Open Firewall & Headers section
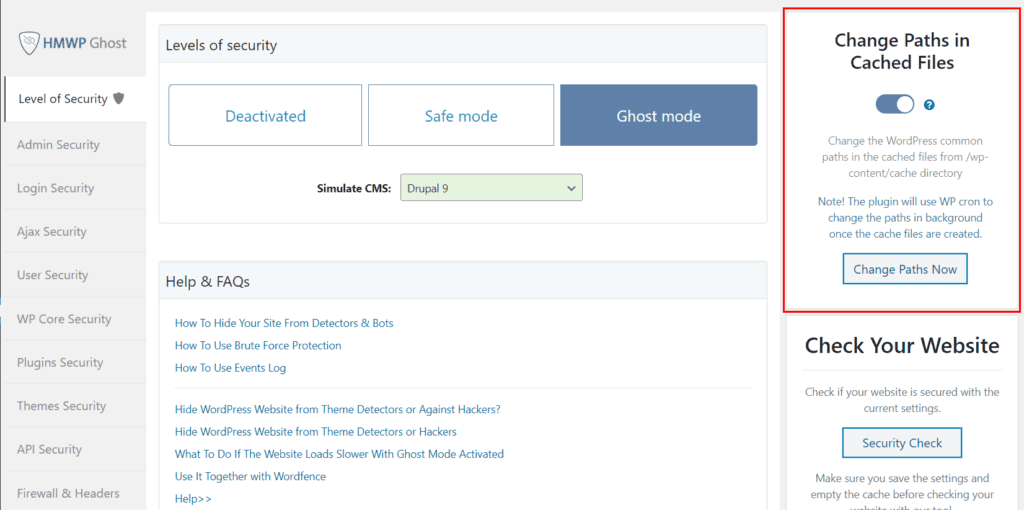 click(74, 493)
